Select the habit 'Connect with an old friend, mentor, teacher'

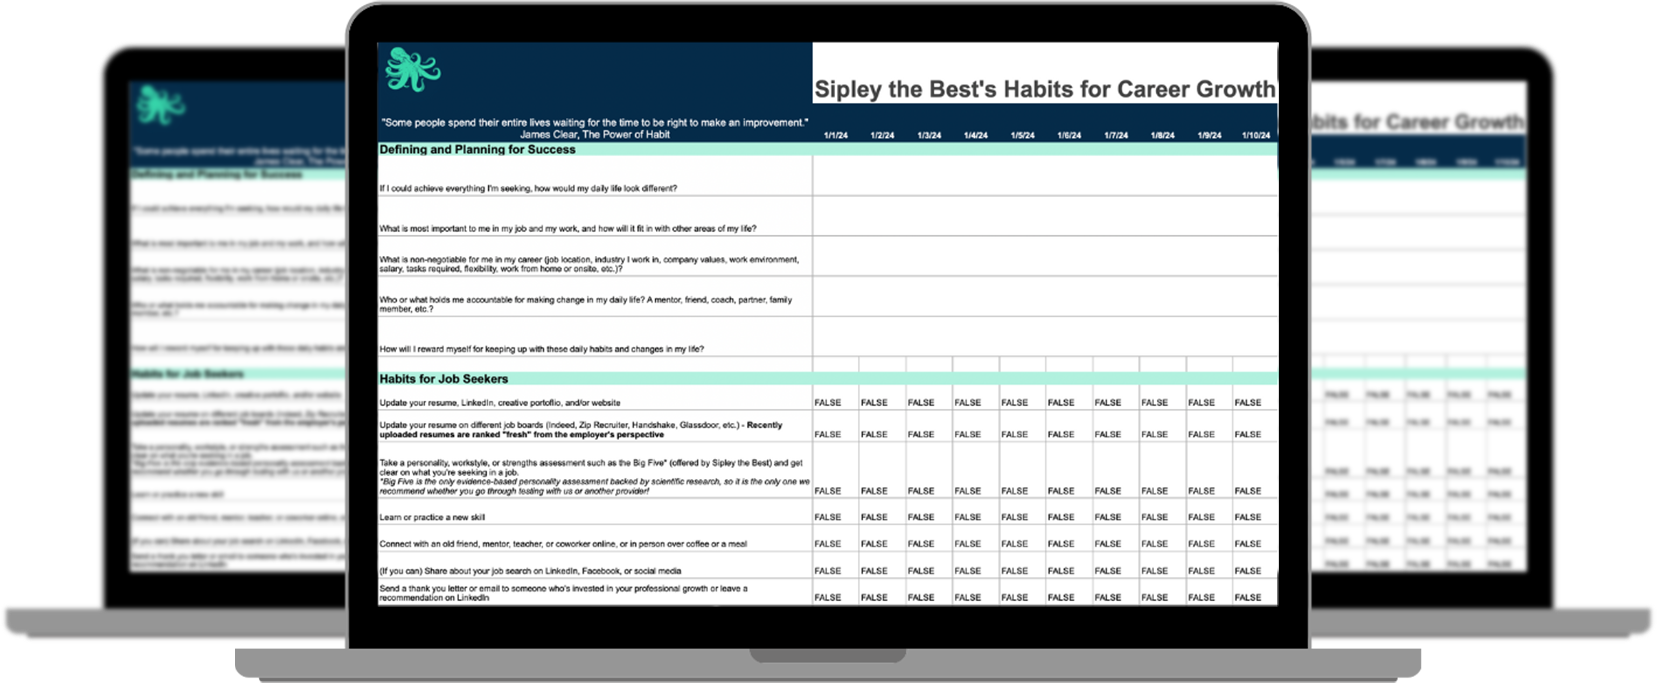coord(563,544)
